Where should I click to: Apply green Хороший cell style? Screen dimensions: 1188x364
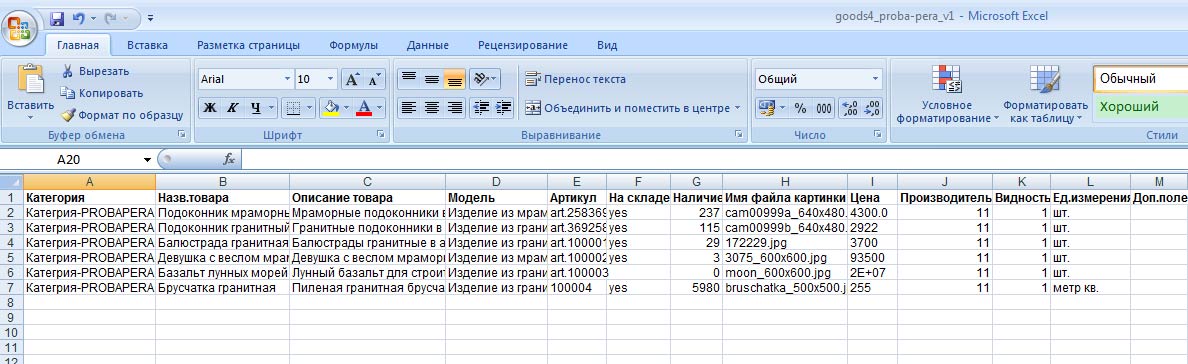[x=1140, y=107]
